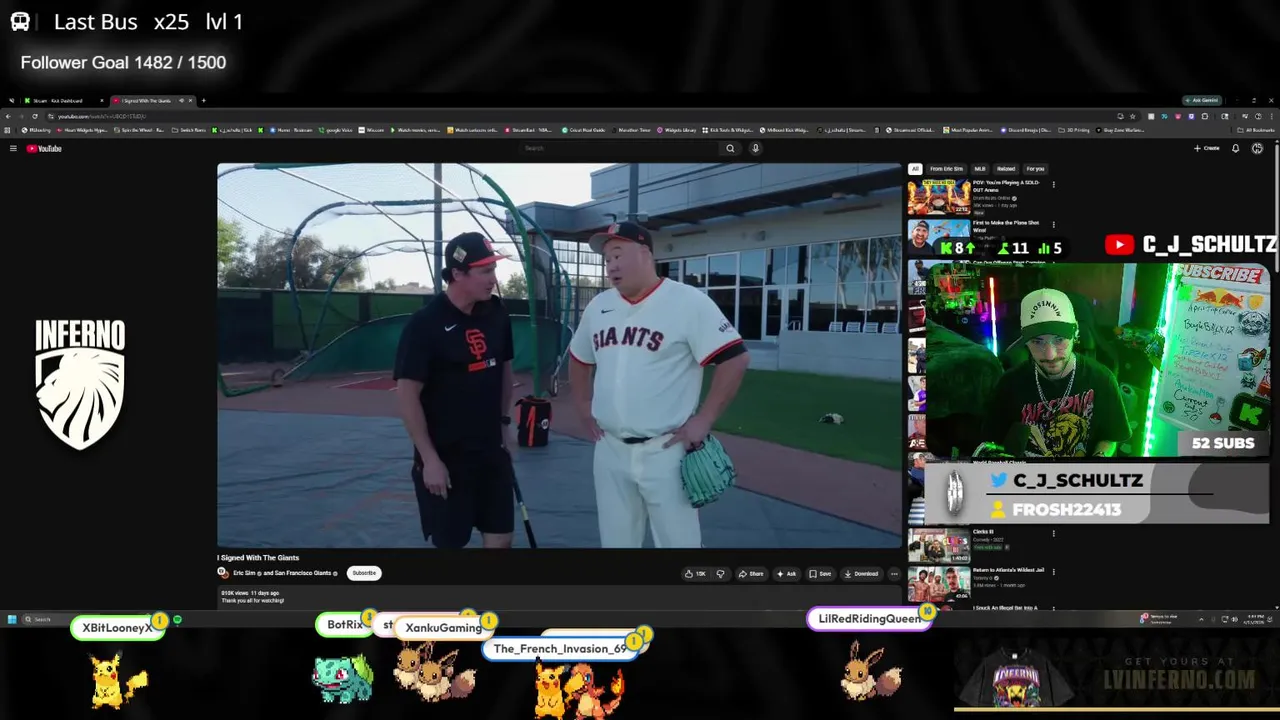This screenshot has width=1280, height=720.
Task: Select the I Signed With The Giants browser tab
Action: 148,100
